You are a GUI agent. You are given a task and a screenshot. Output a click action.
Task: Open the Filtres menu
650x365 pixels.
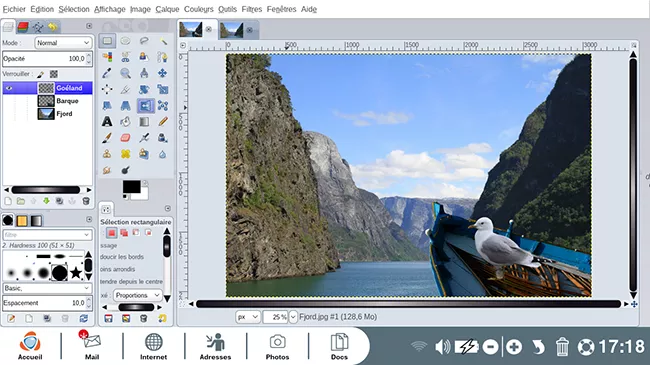pos(252,9)
